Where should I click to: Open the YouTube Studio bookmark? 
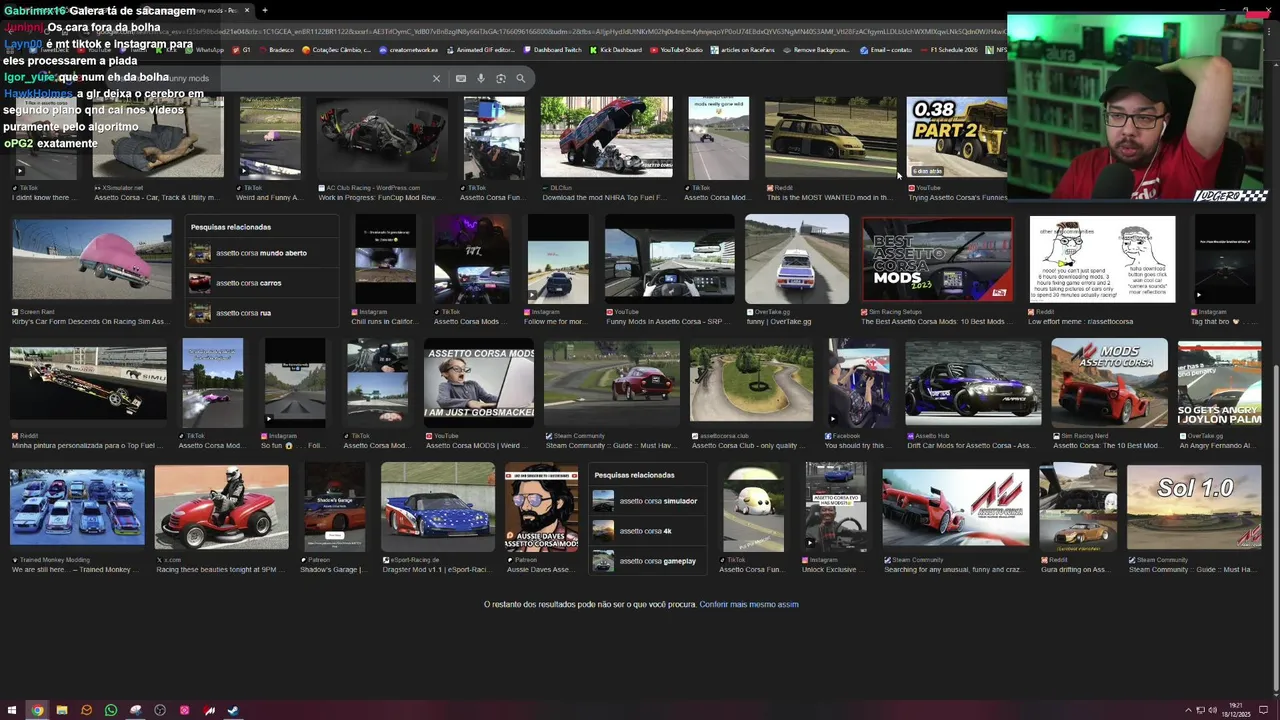pos(677,50)
